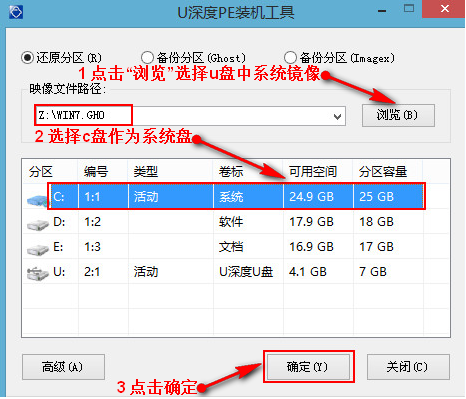This screenshot has width=466, height=399.
Task: Select the U: USB drive icon
Action: tap(37, 274)
